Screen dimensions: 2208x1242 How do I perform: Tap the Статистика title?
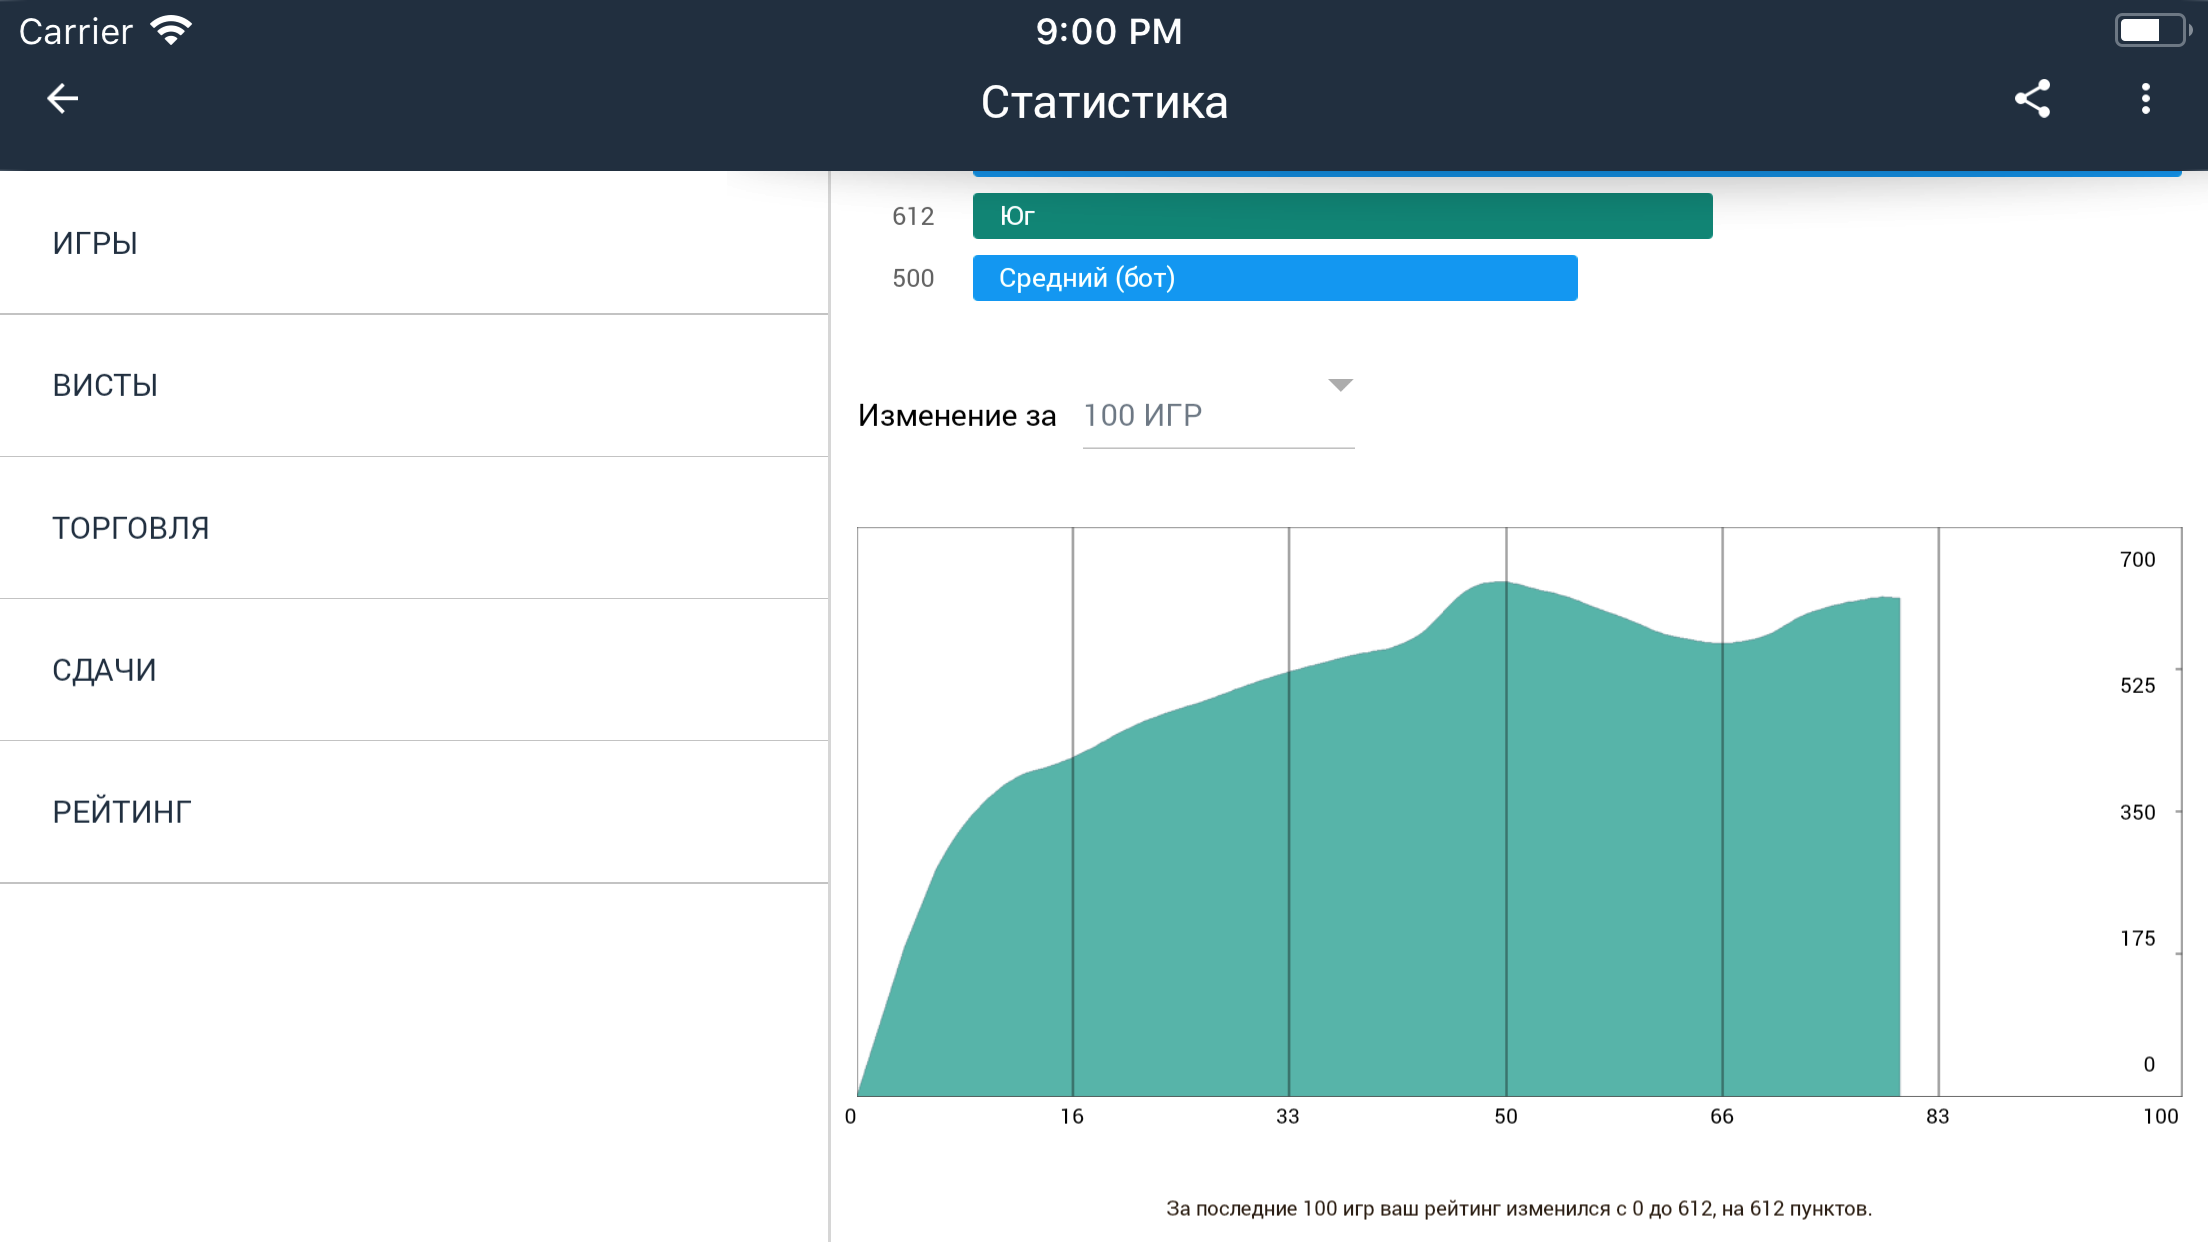(1104, 102)
